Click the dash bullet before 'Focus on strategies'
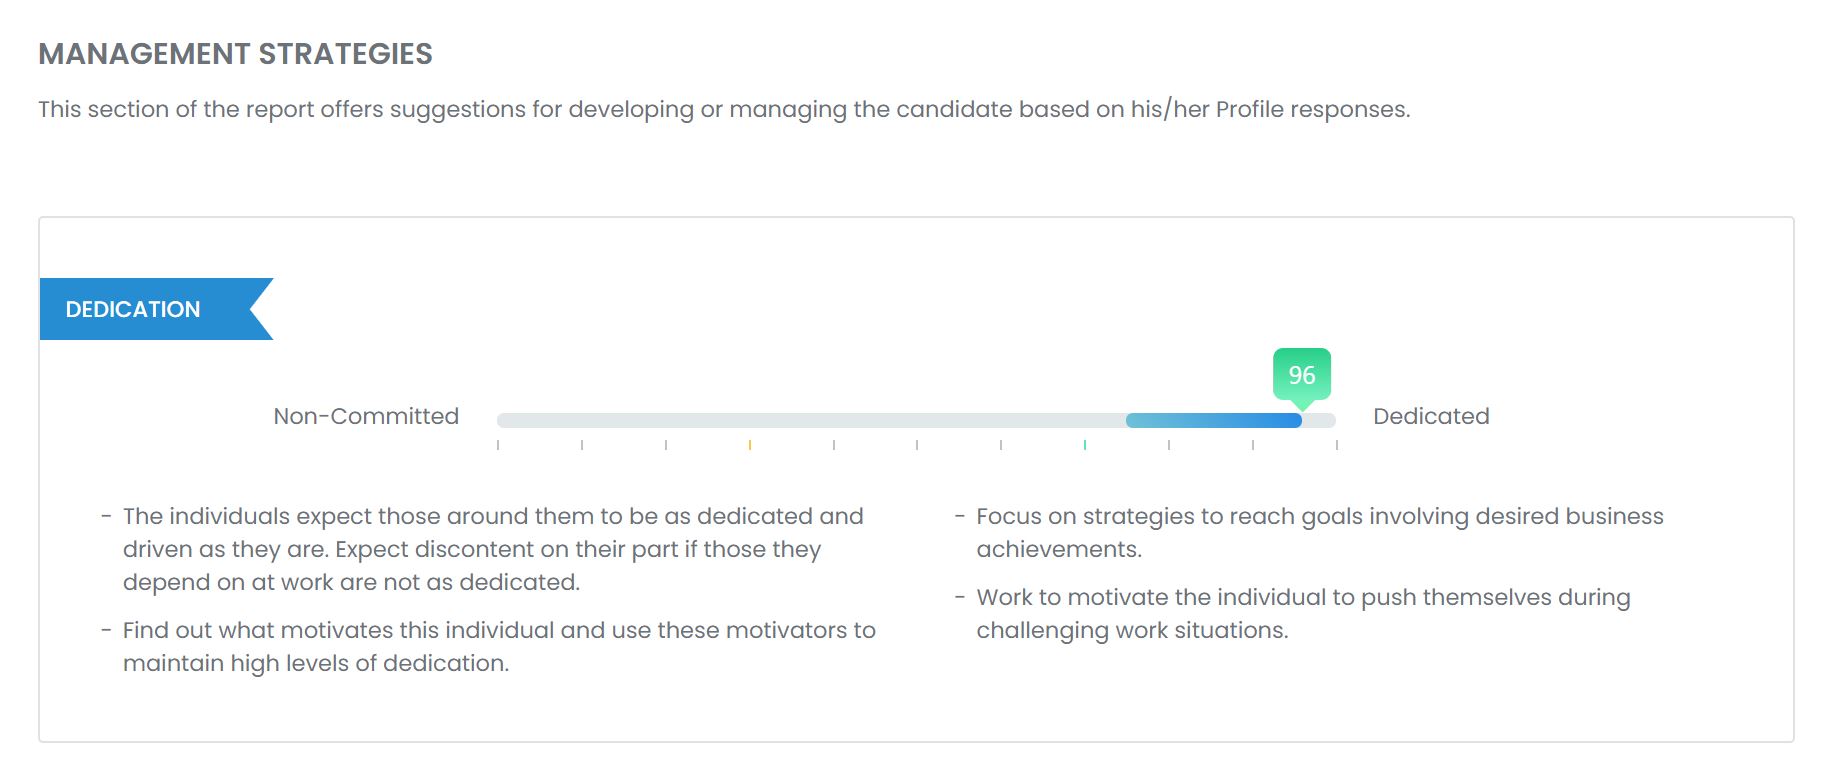The height and width of the screenshot is (770, 1834). 960,517
